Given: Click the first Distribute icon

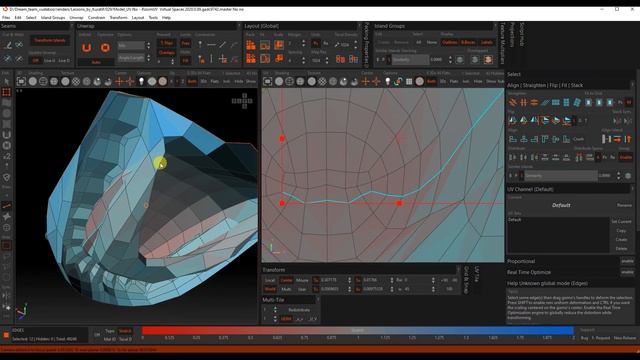Looking at the screenshot, I should pos(512,157).
